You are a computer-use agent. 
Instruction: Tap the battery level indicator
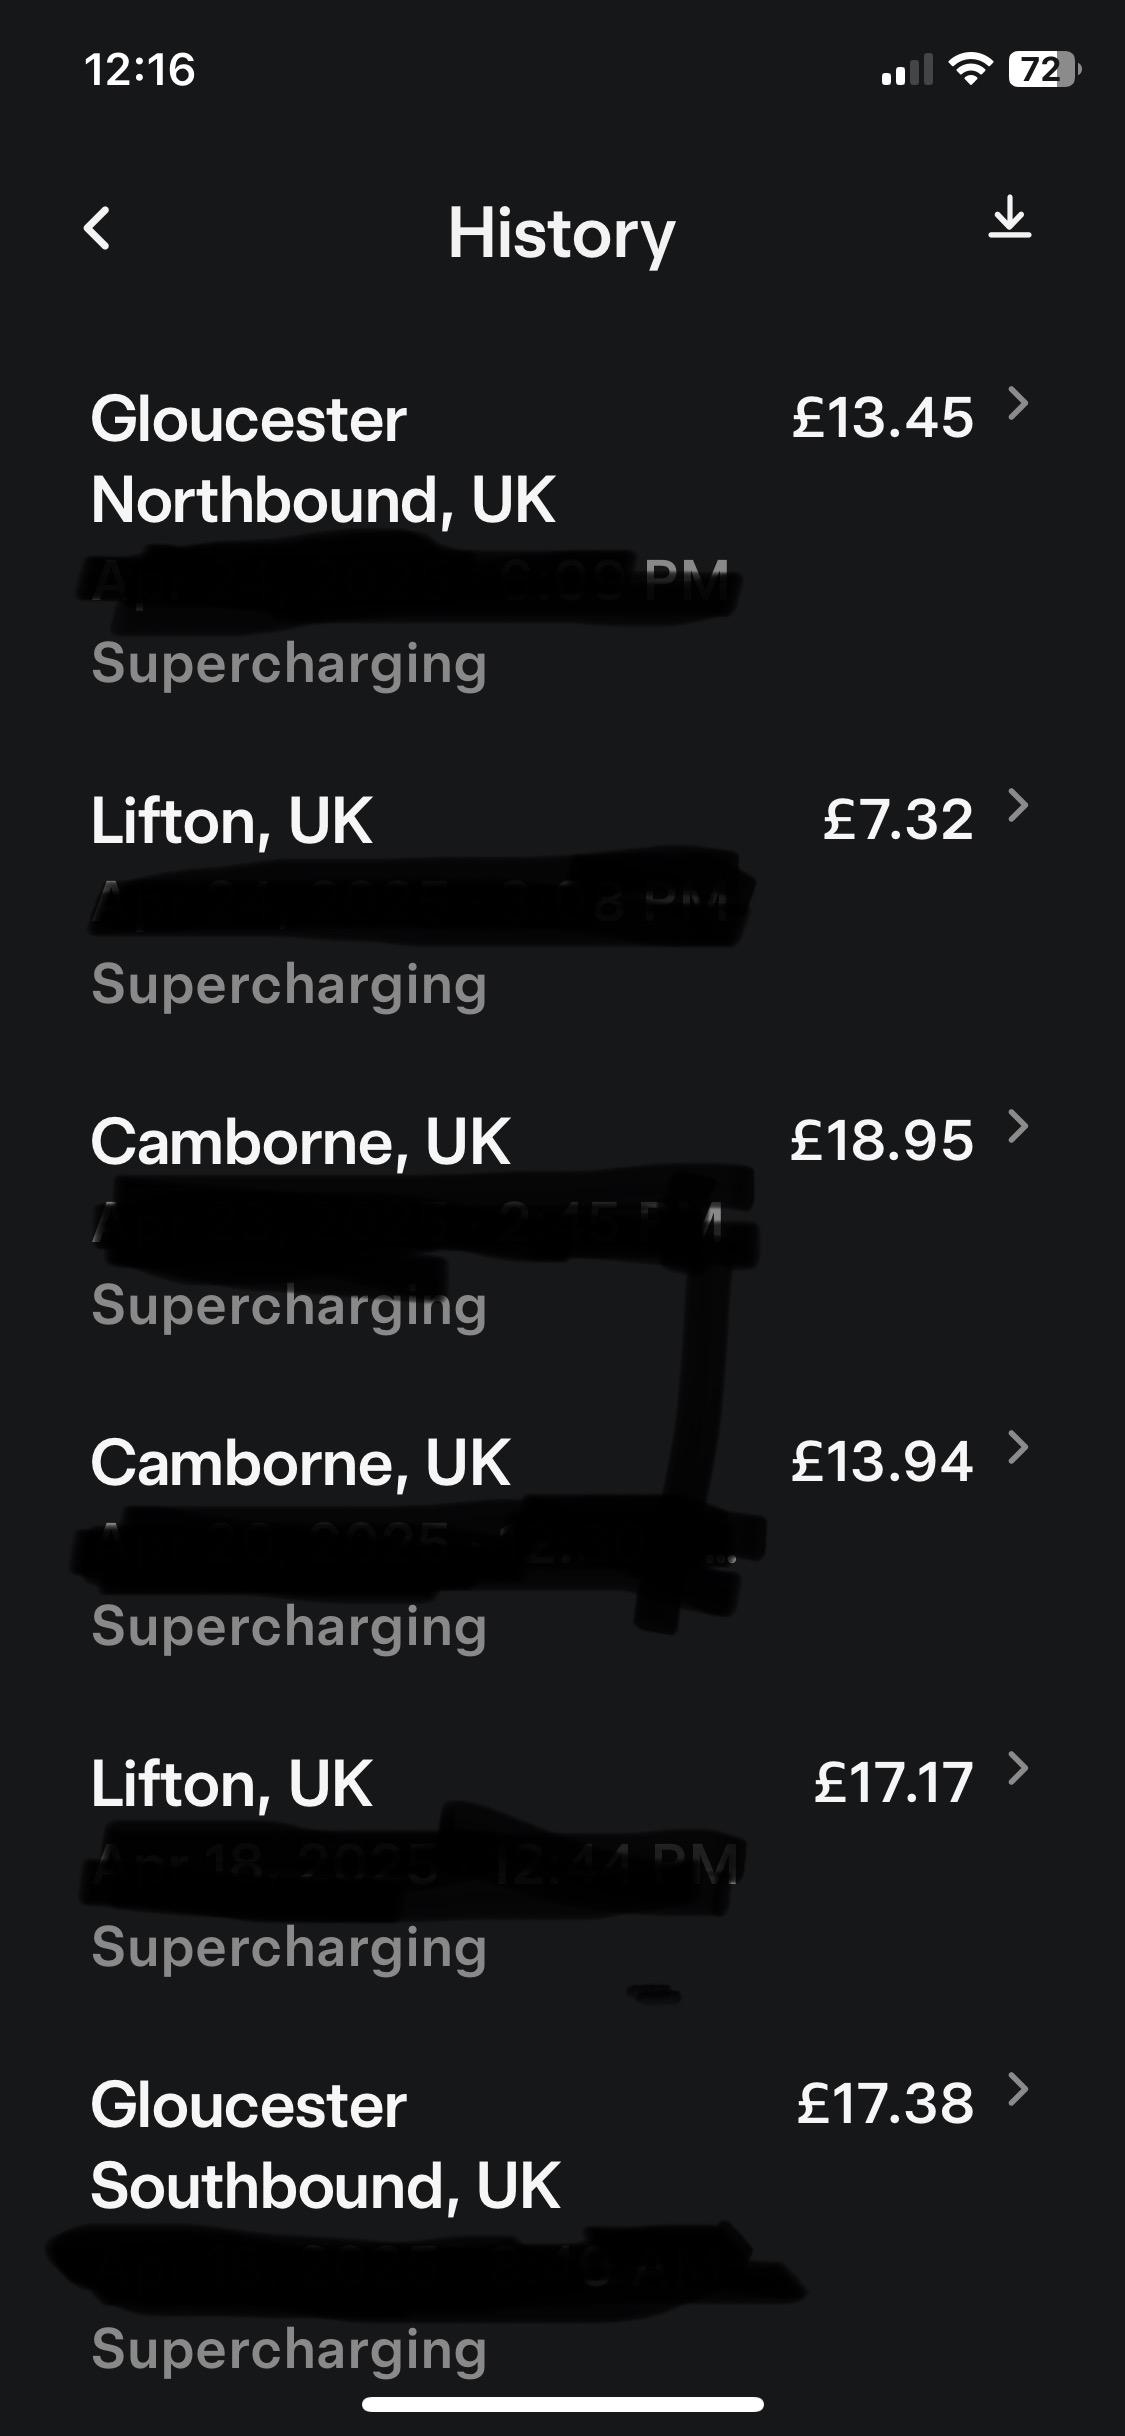click(x=1043, y=69)
